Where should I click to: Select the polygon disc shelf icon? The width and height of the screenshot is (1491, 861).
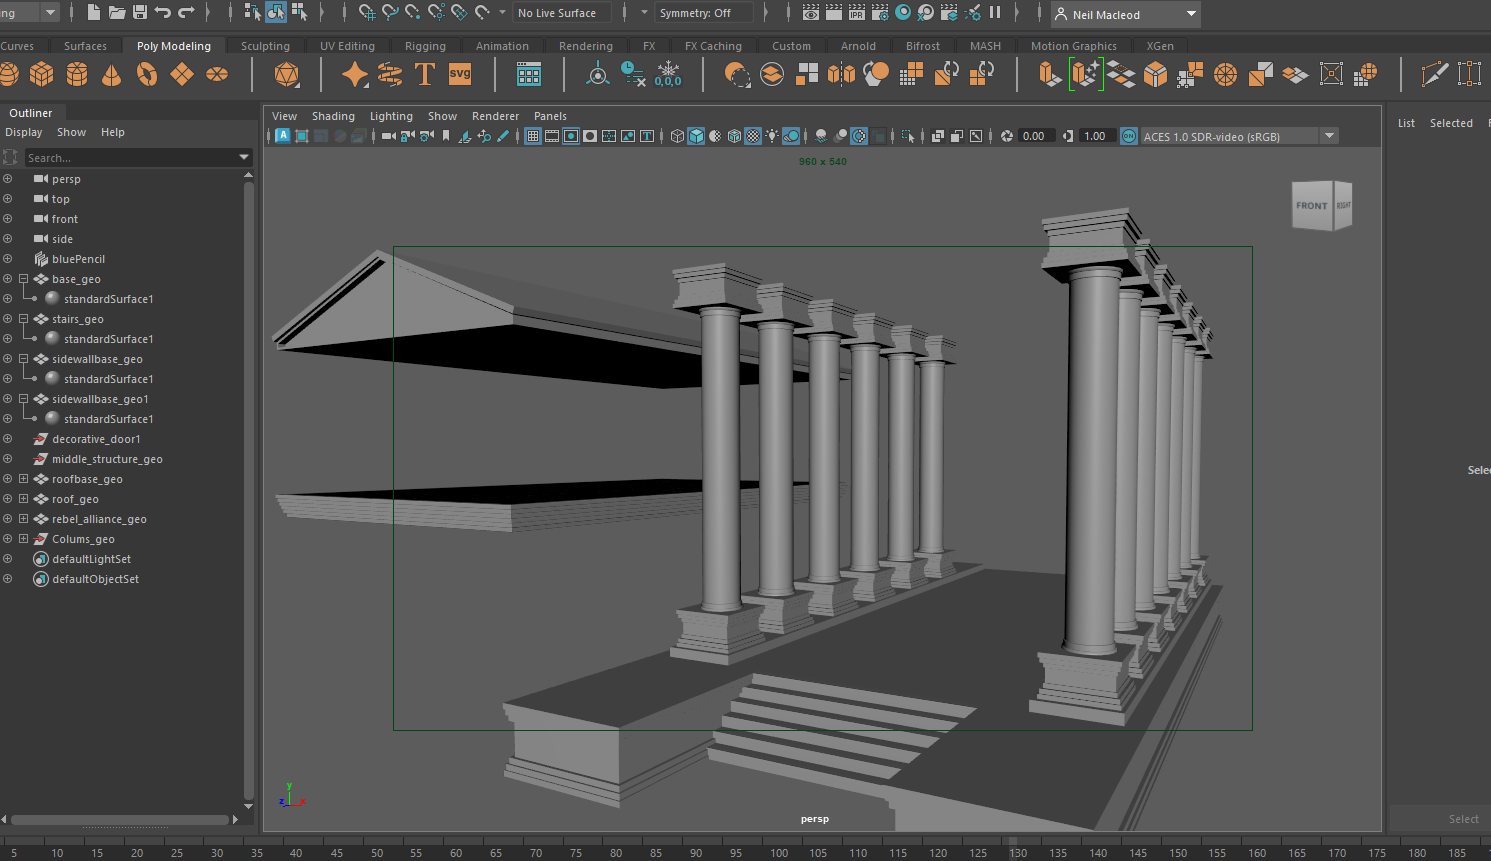(217, 74)
